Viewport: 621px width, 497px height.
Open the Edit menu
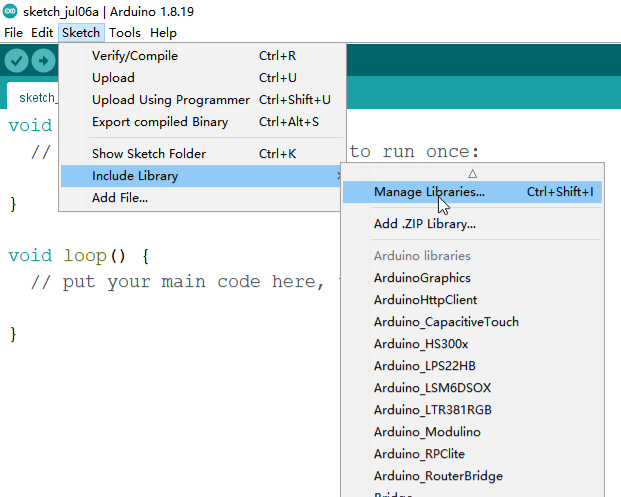42,32
